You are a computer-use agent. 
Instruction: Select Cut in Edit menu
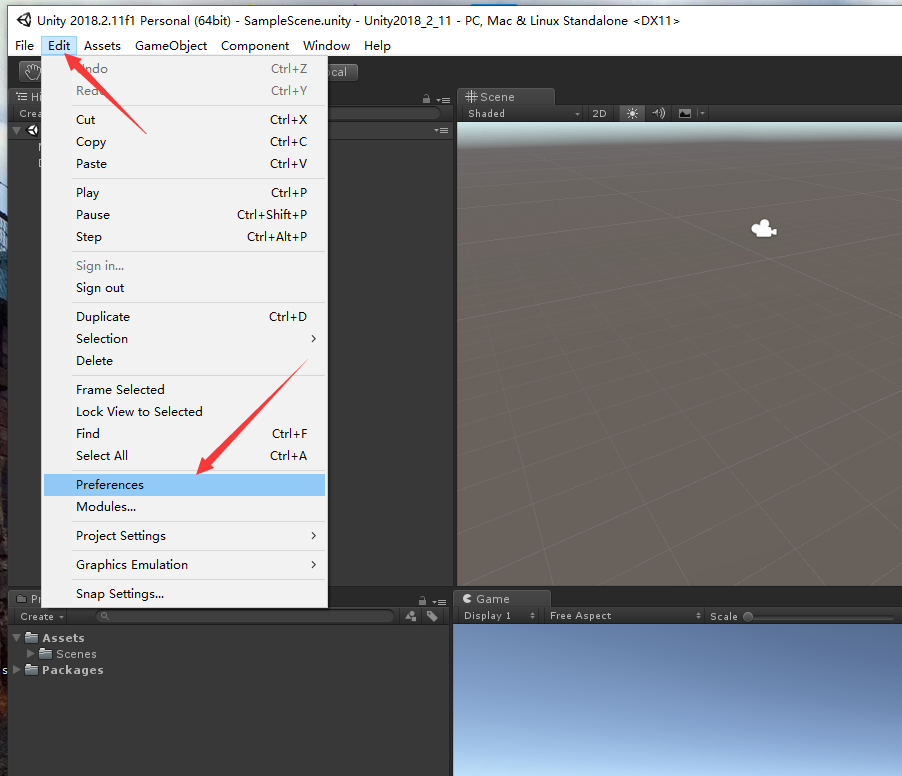[x=185, y=119]
